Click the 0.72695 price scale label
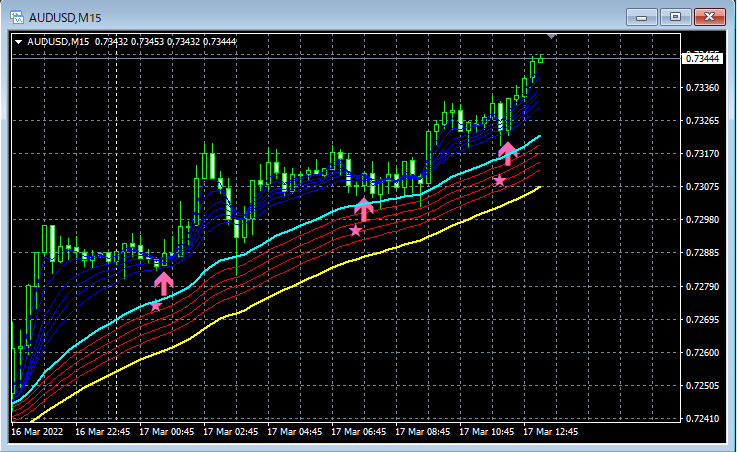Screen dimensions: 738x452 (x=702, y=320)
